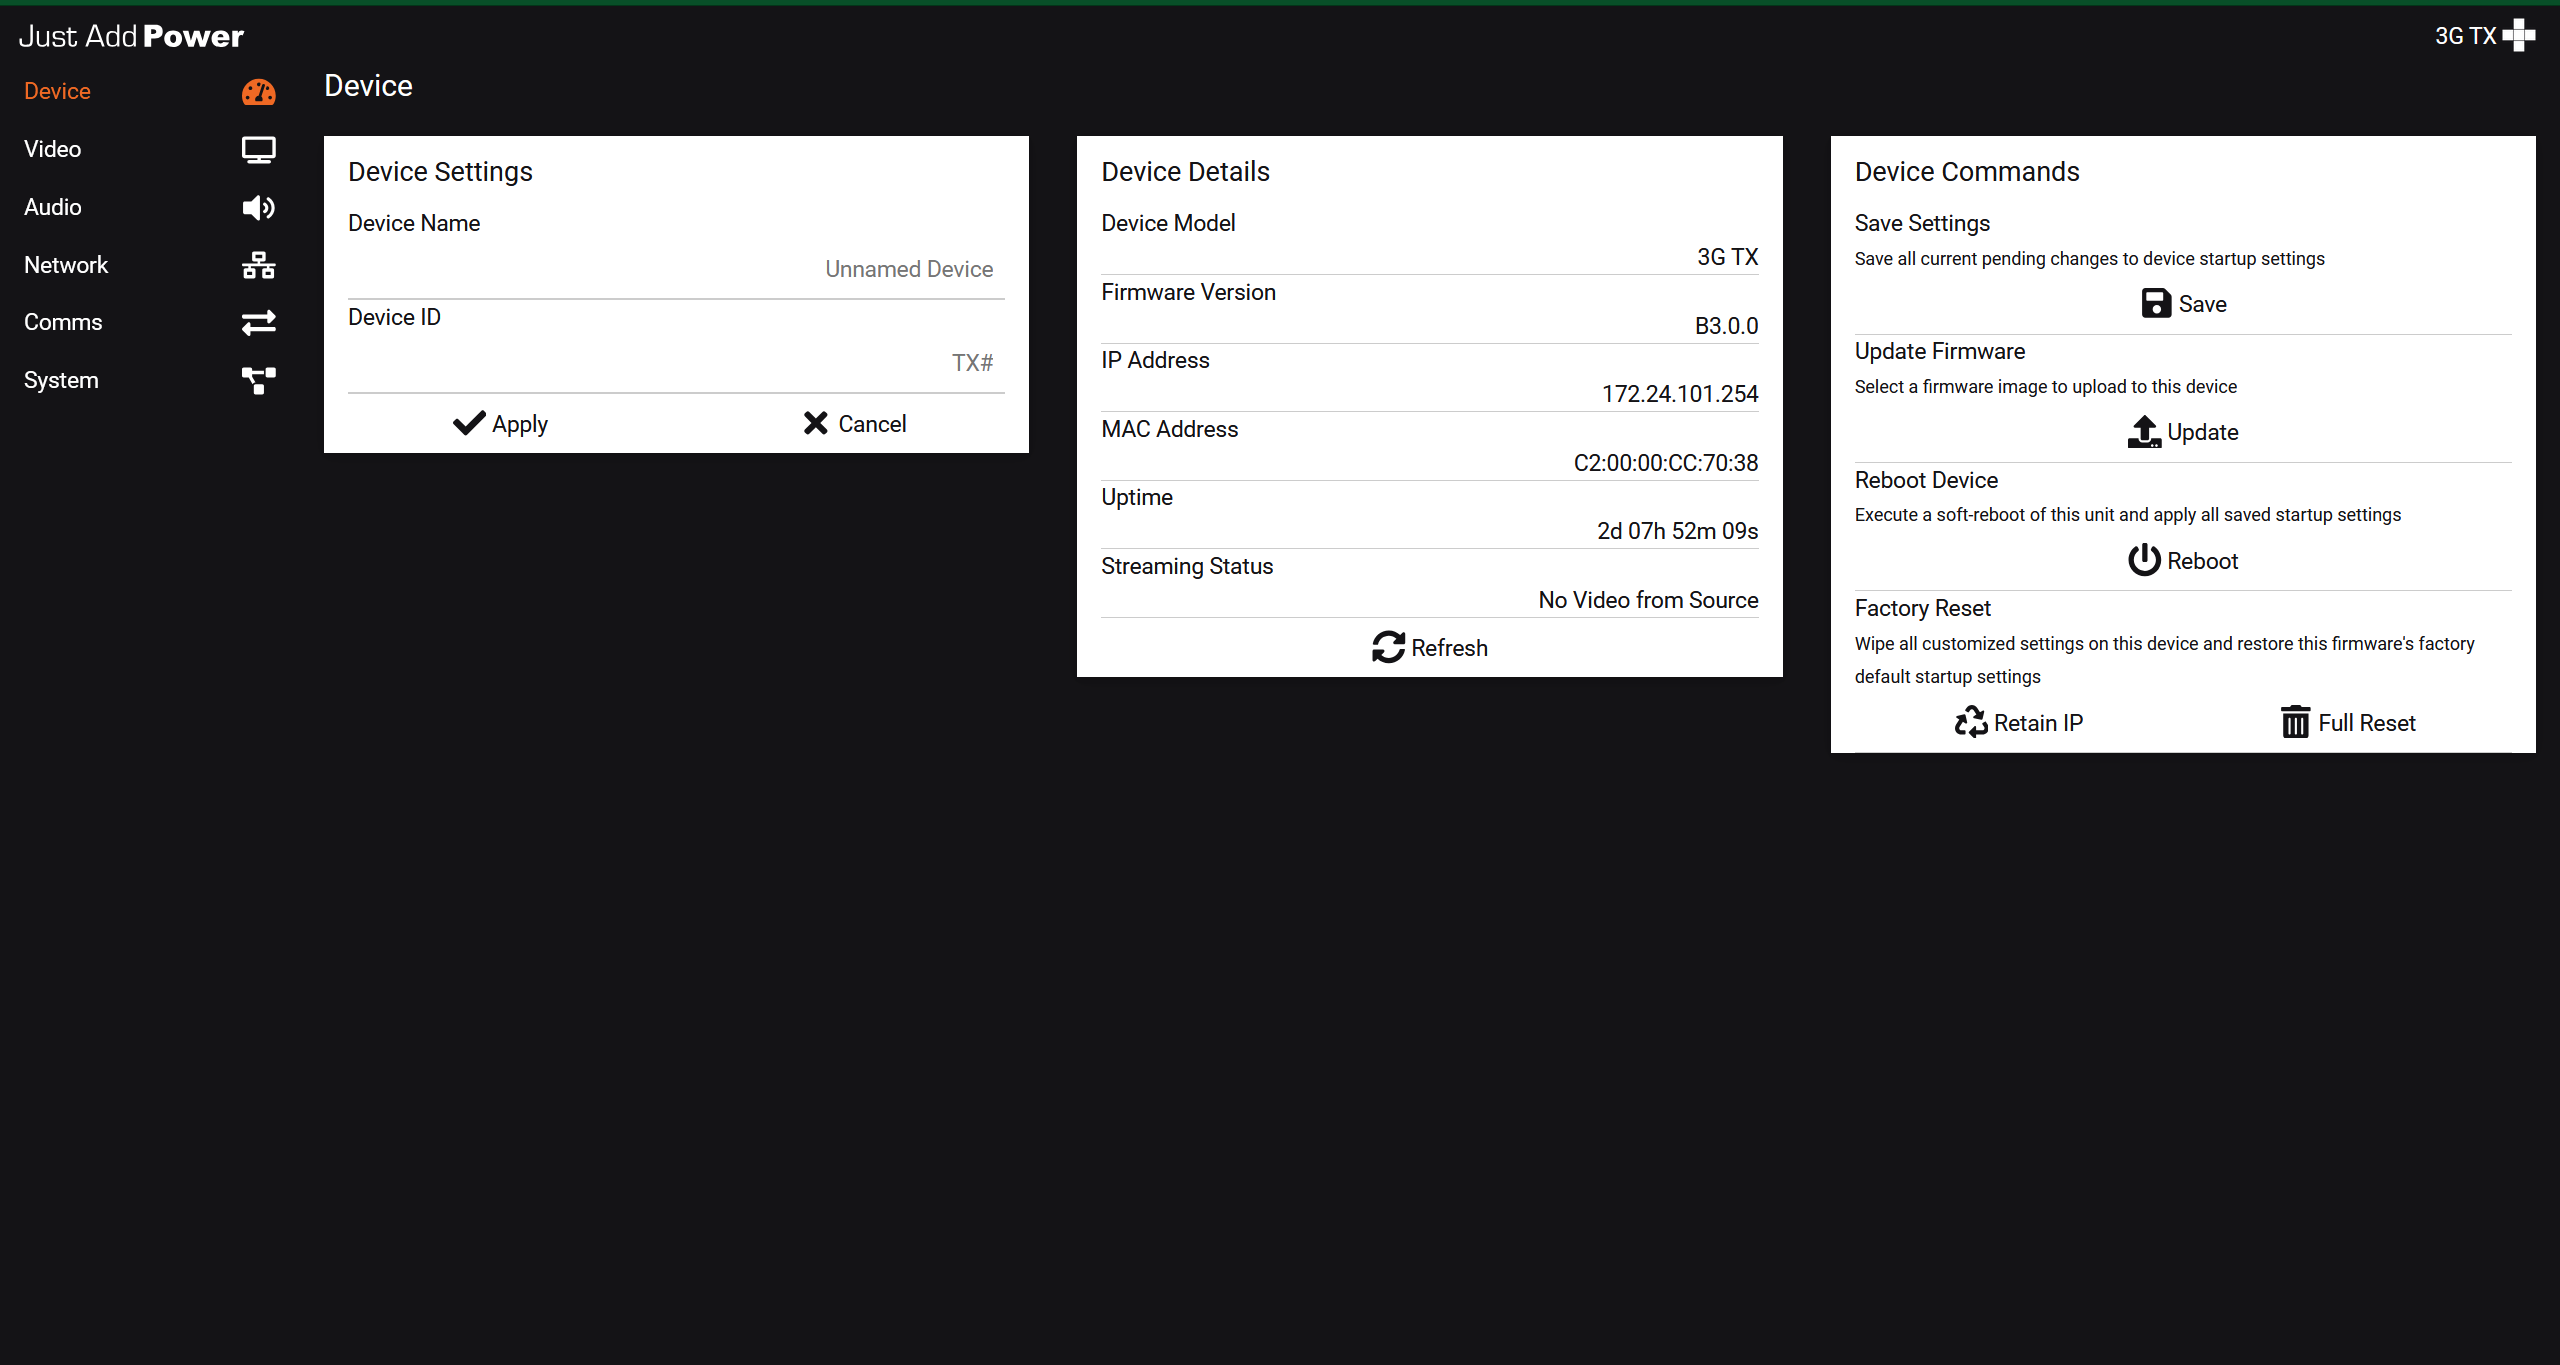Viewport: 2560px width, 1365px height.
Task: Click the Audio speaker icon
Action: [258, 207]
